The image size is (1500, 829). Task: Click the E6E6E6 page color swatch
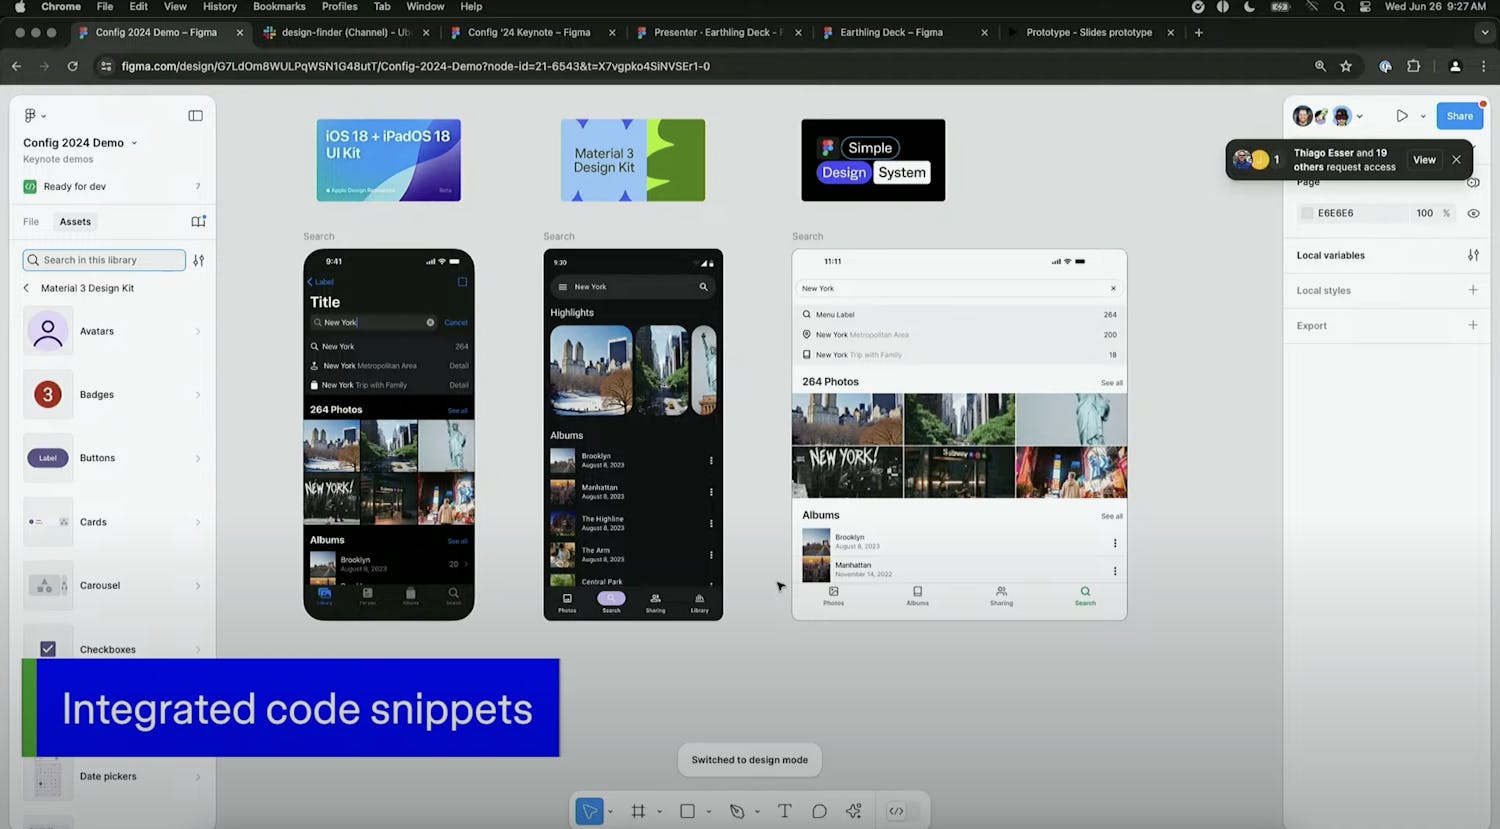(1307, 213)
